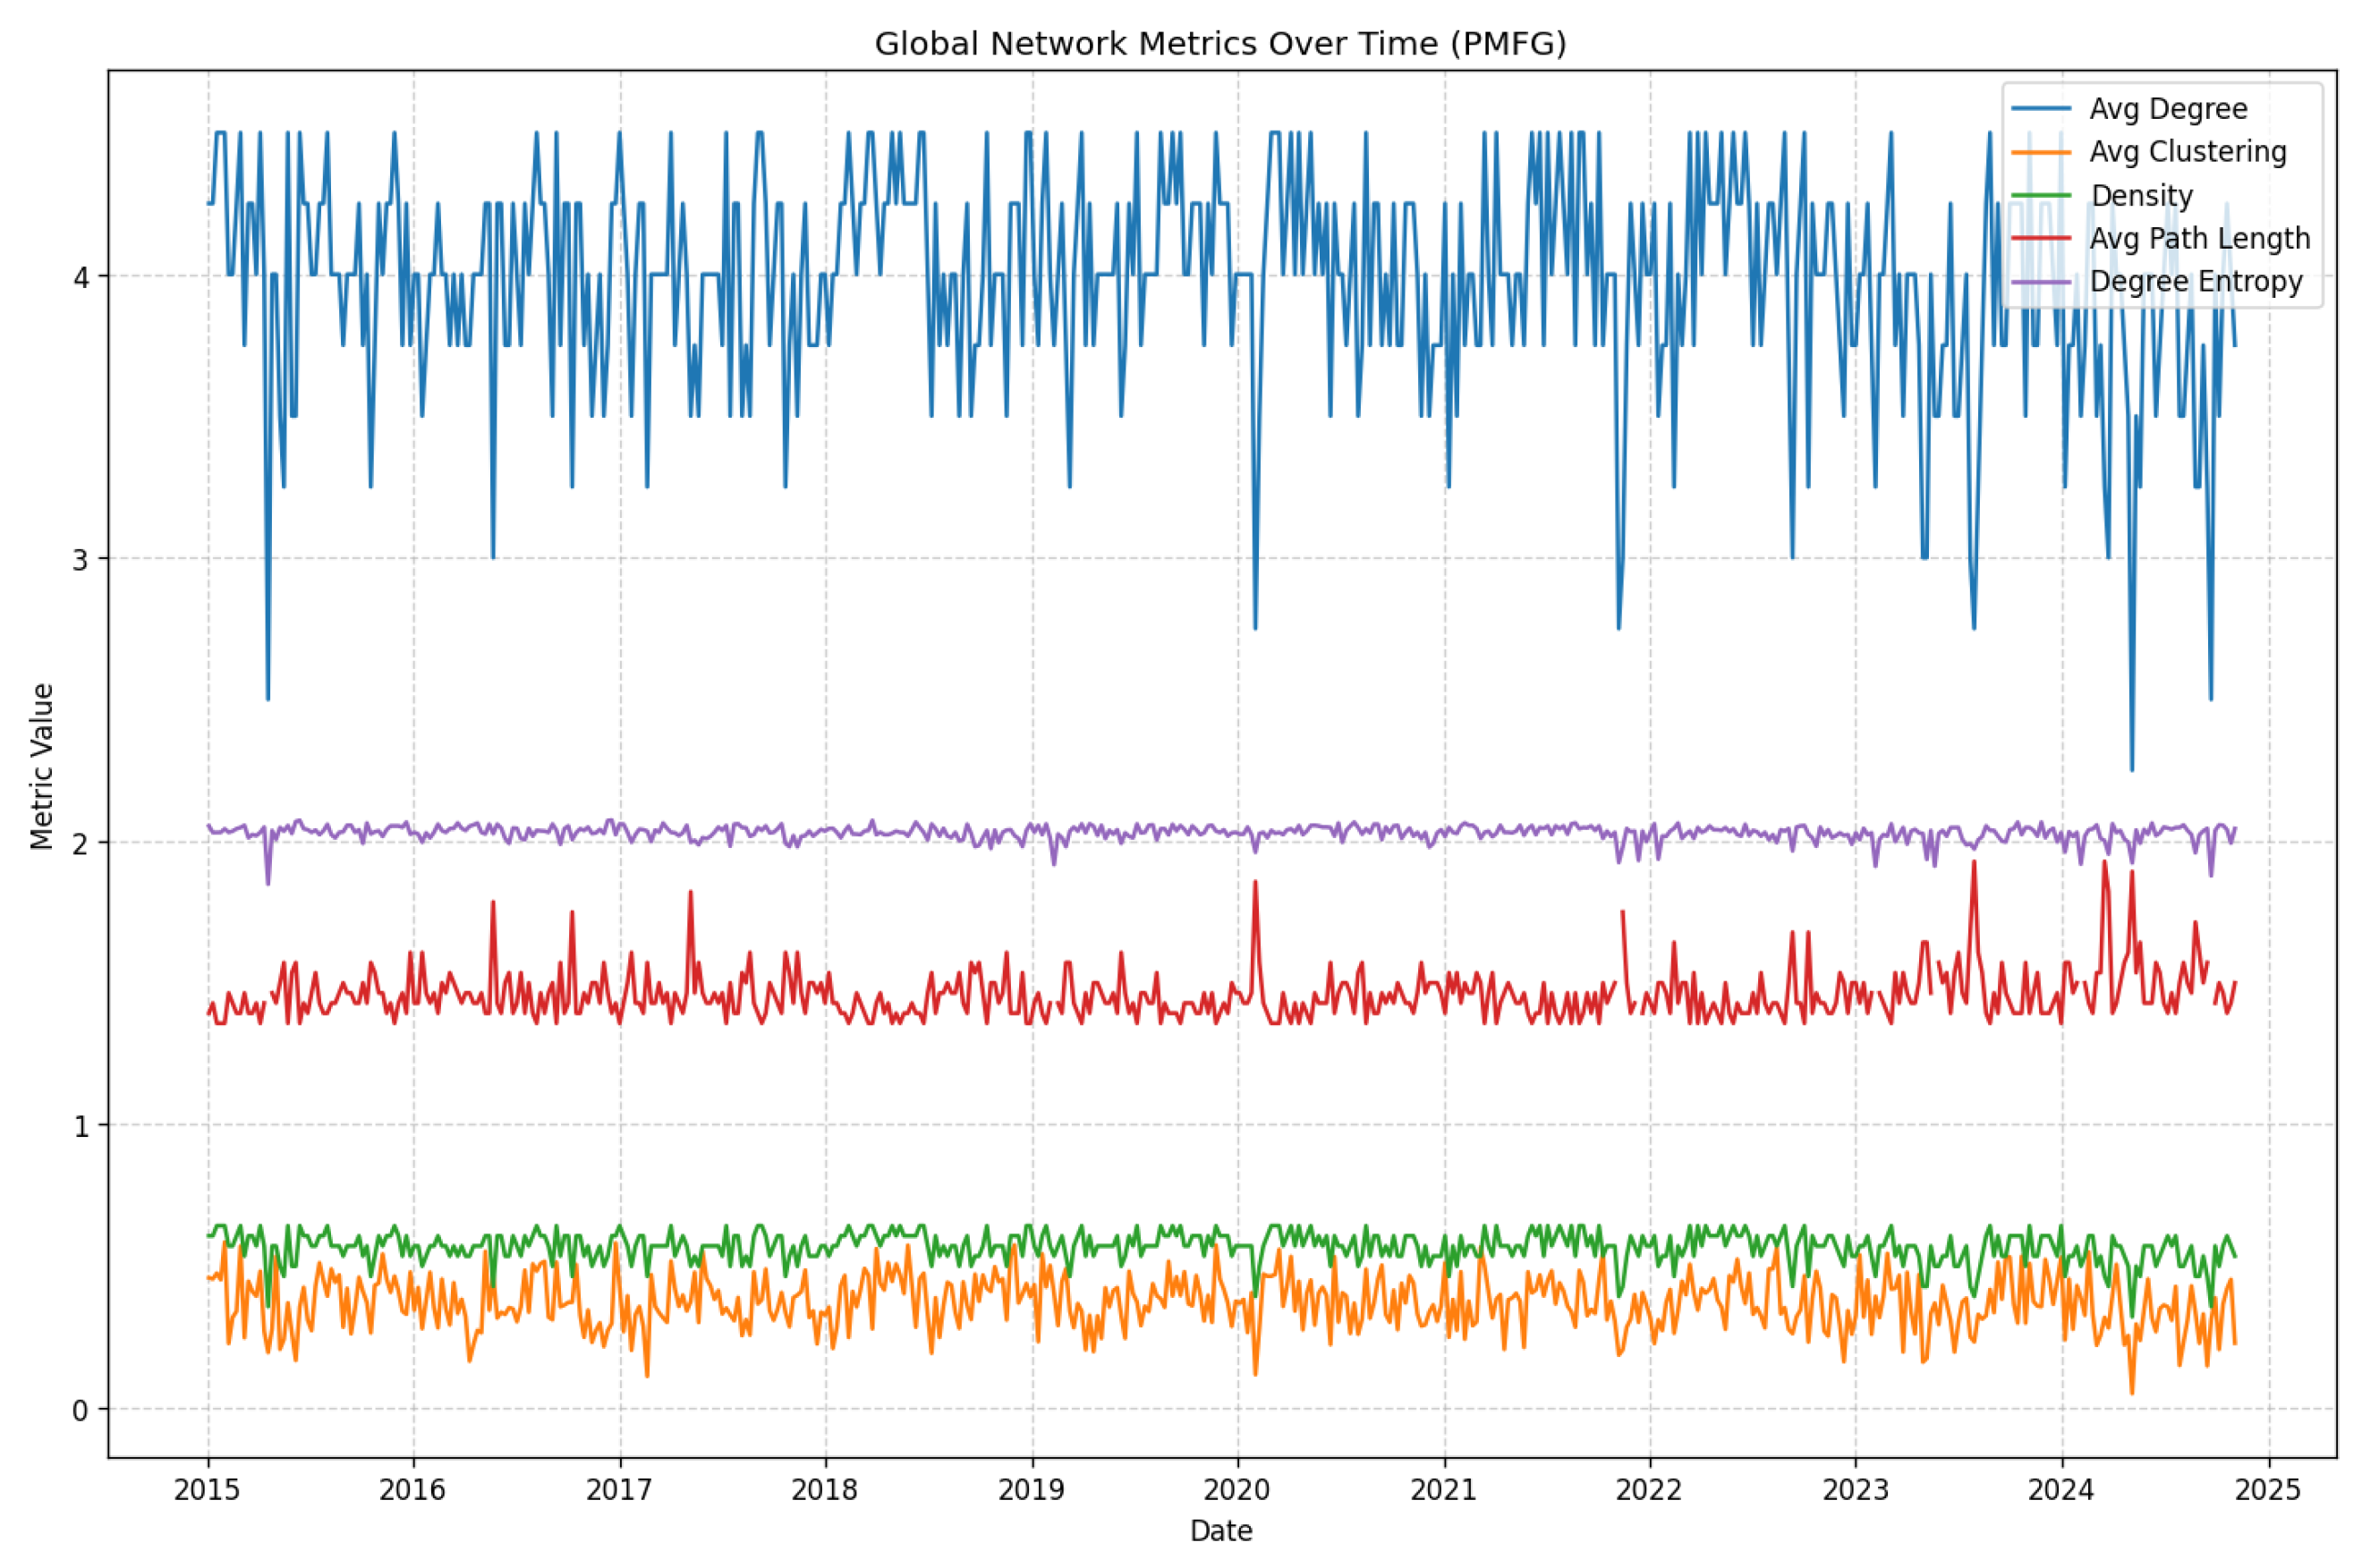Click the 2022 x-axis tick label
This screenshot has height=1568, width=2362.
(x=1648, y=1490)
